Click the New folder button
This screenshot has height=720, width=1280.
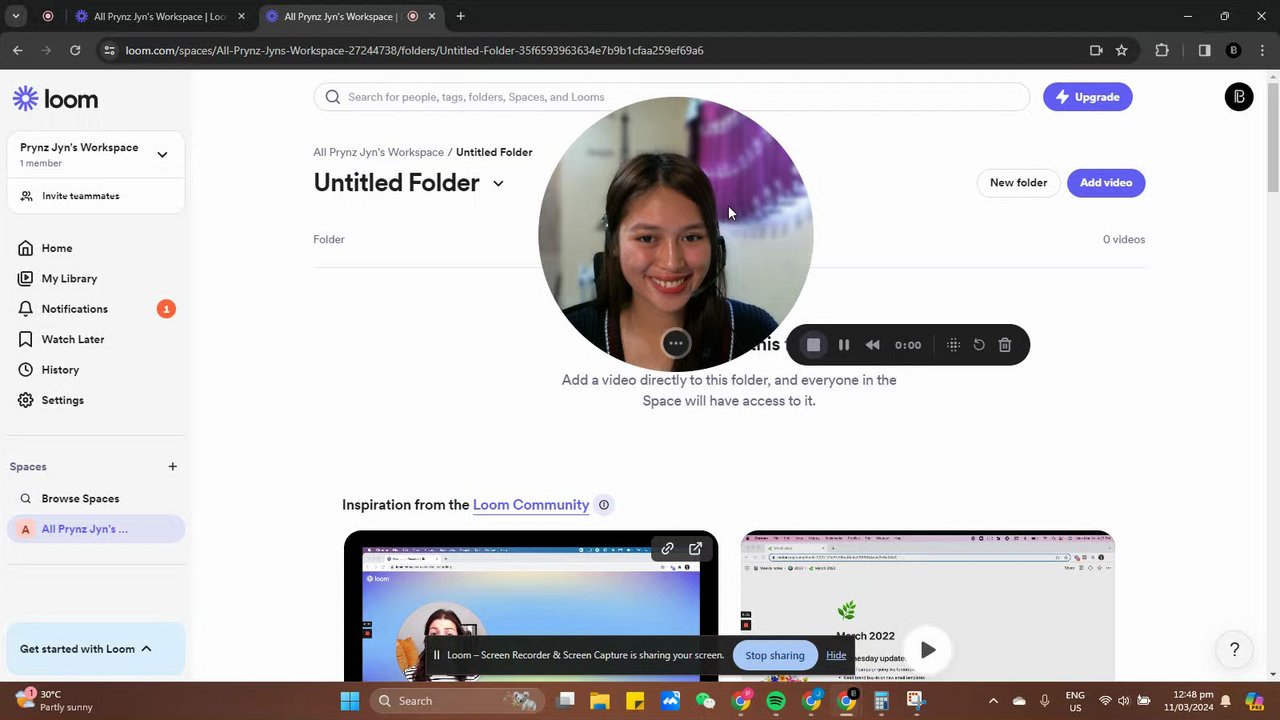click(1018, 183)
